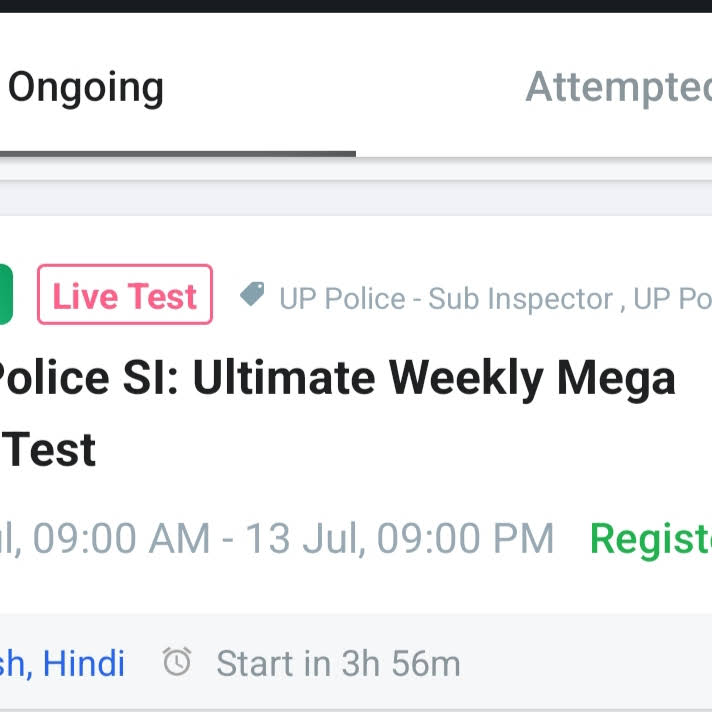The height and width of the screenshot is (712, 712).
Task: Click the tag icon before UP Police
Action: pos(253,295)
